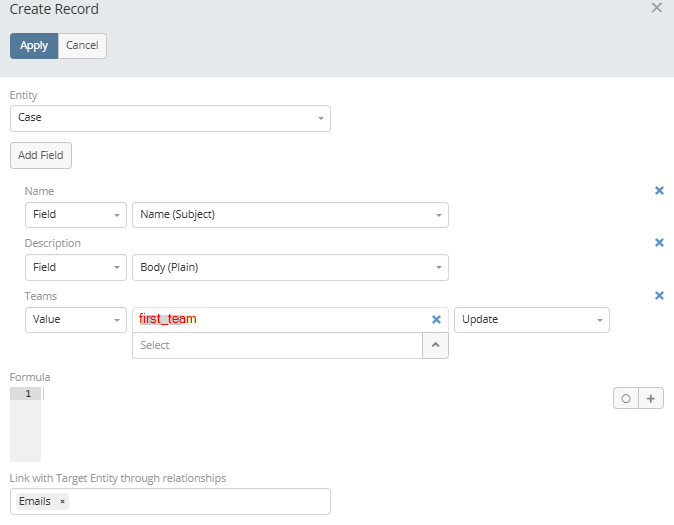Remove the Description field row
The height and width of the screenshot is (525, 674).
tap(659, 242)
